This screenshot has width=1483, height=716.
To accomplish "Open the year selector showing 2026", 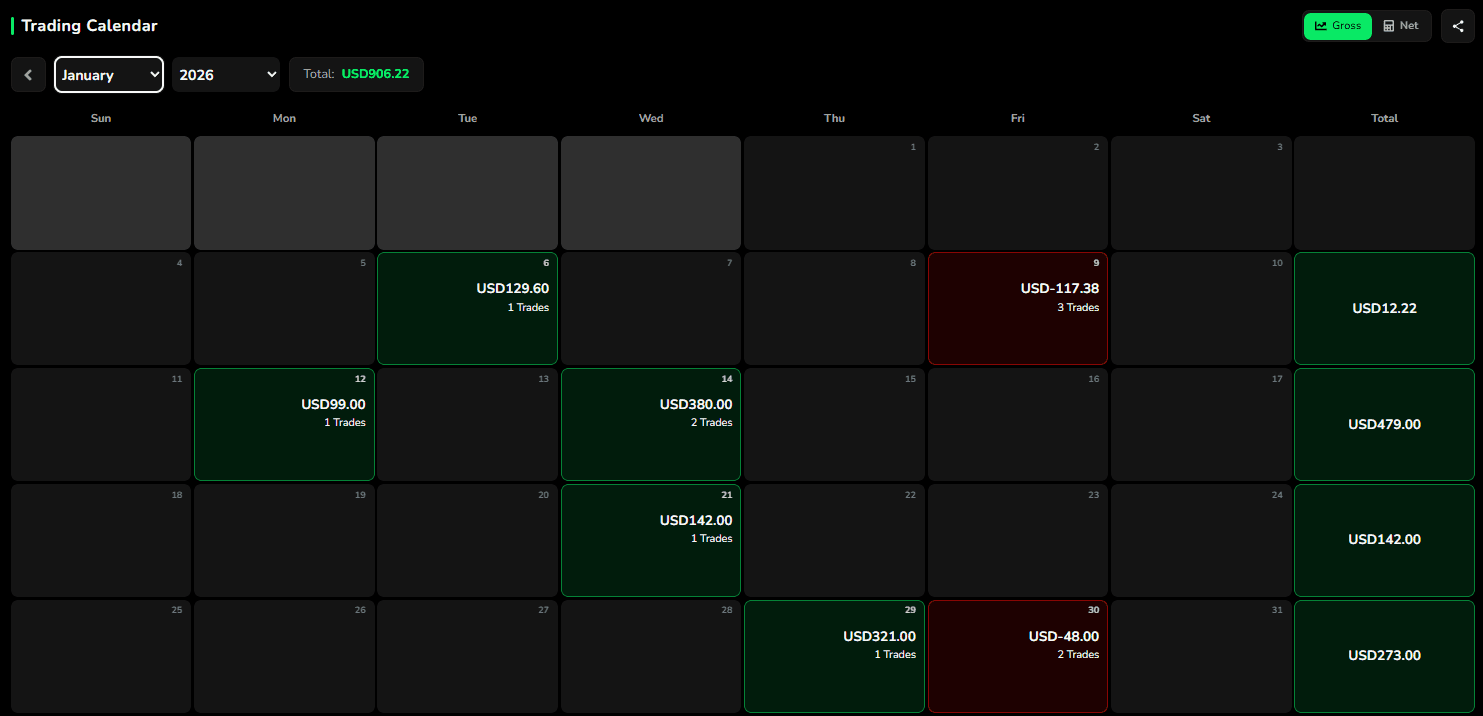I will click(225, 74).
